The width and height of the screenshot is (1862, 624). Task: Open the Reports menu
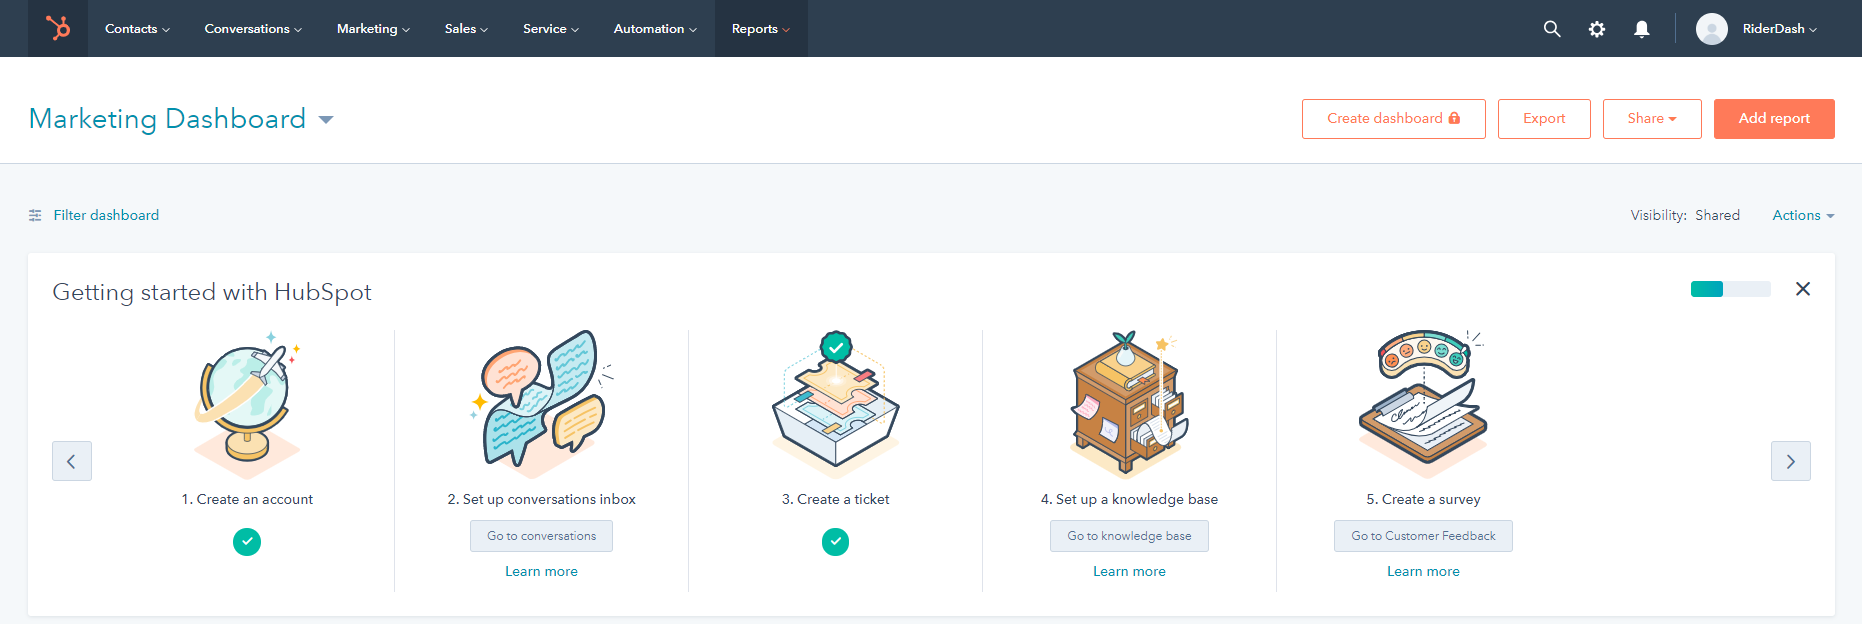point(761,29)
